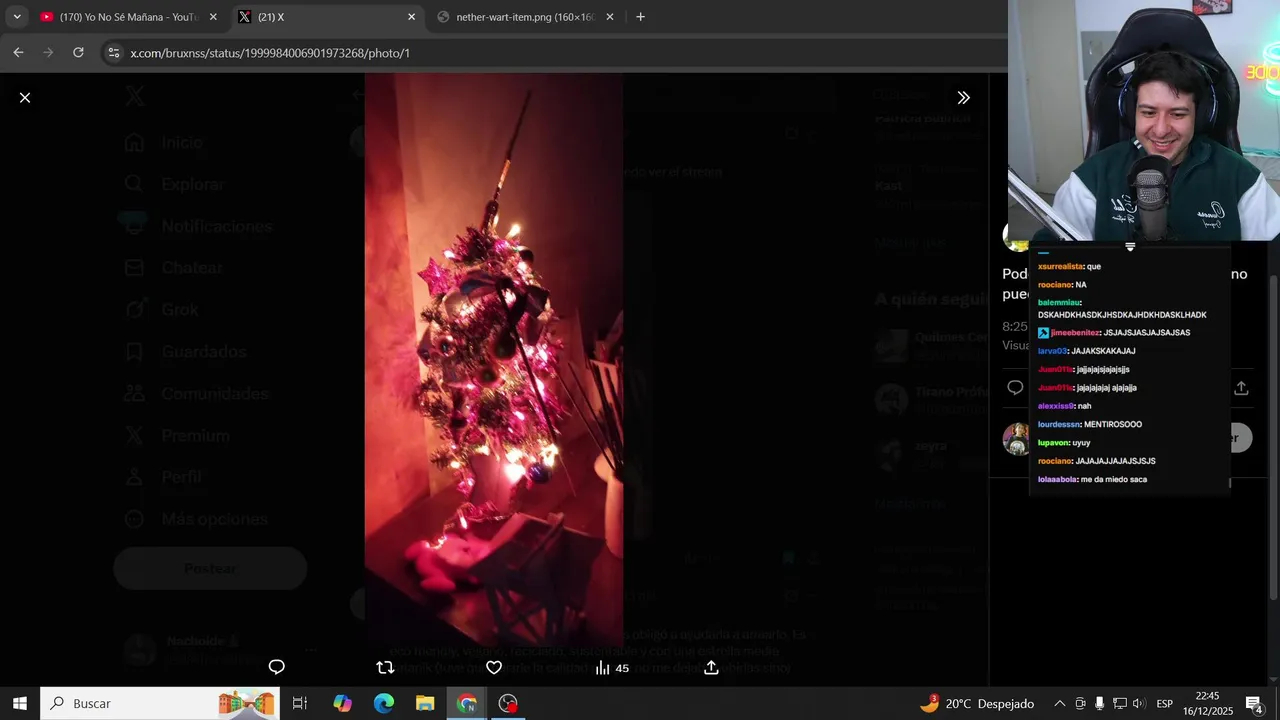
Task: Open the tab search dropdown arrow
Action: pos(17,17)
